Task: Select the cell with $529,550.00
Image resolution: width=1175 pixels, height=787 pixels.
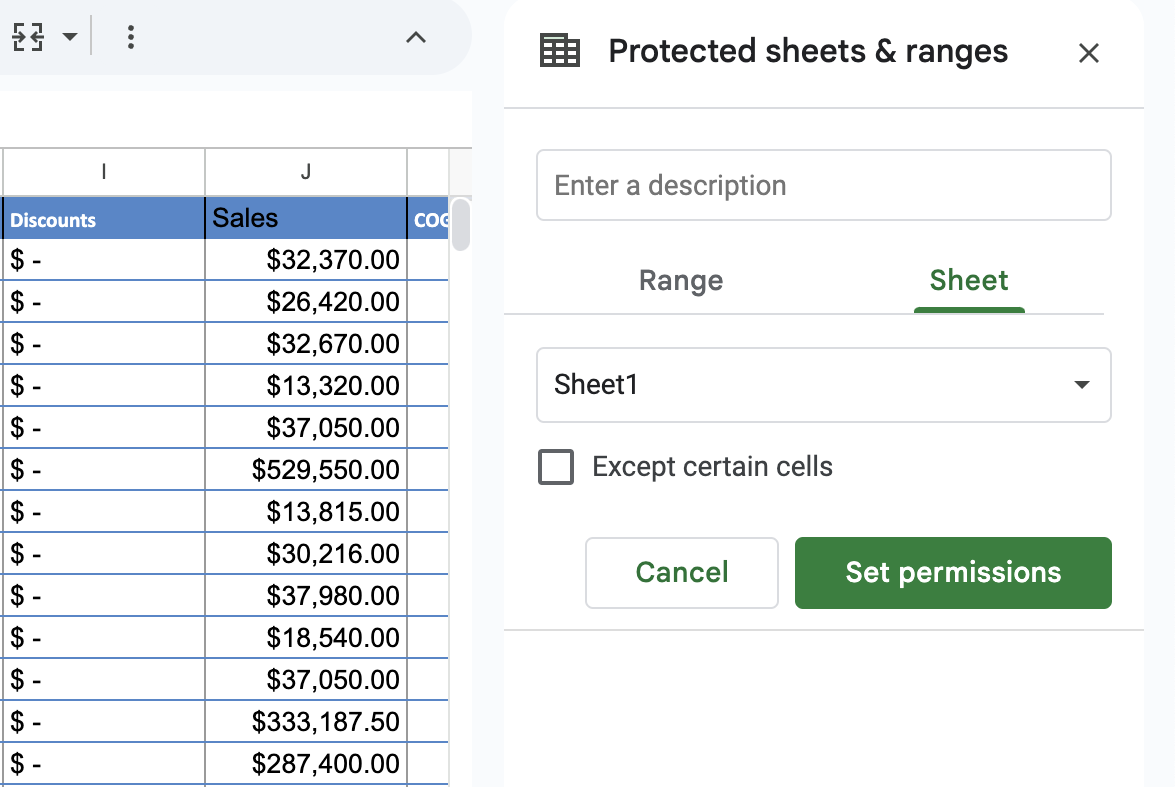Action: tap(306, 470)
